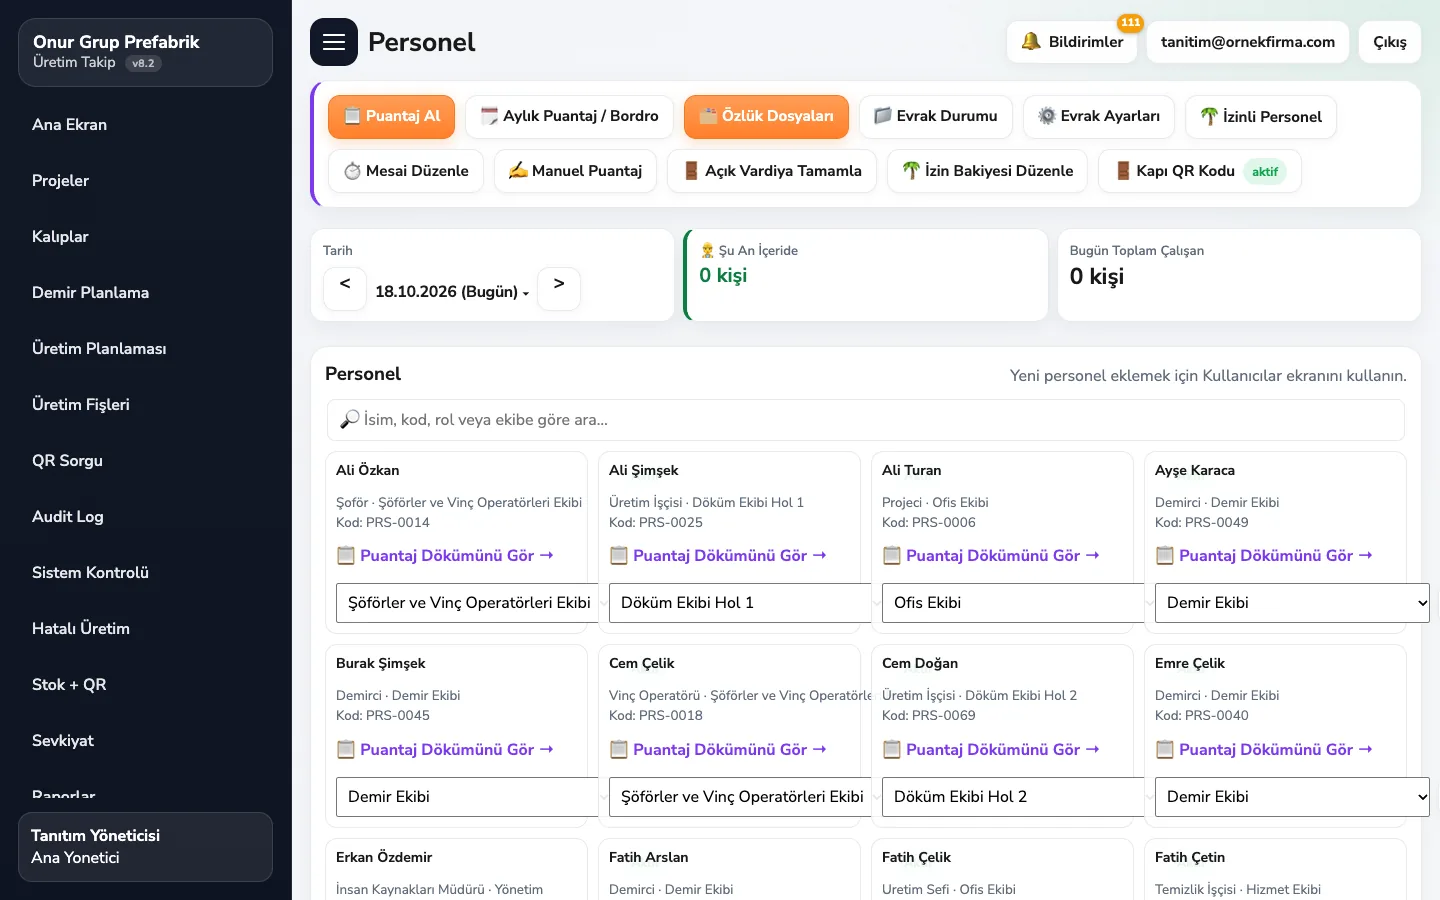This screenshot has width=1440, height=900.
Task: Click the notification bell icon
Action: pos(1031,42)
